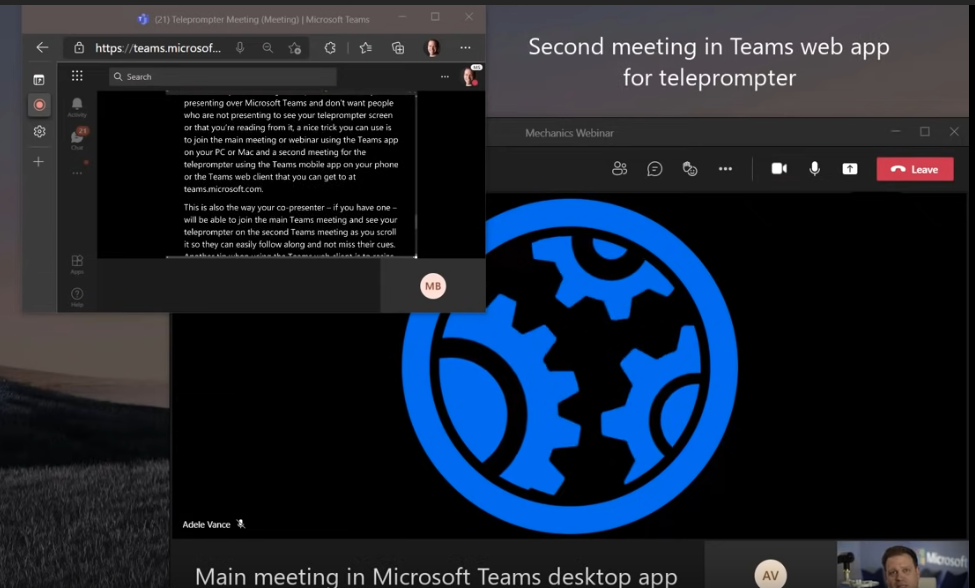Open Edge Settings and more menu
Image resolution: width=975 pixels, height=588 pixels.
coord(465,48)
